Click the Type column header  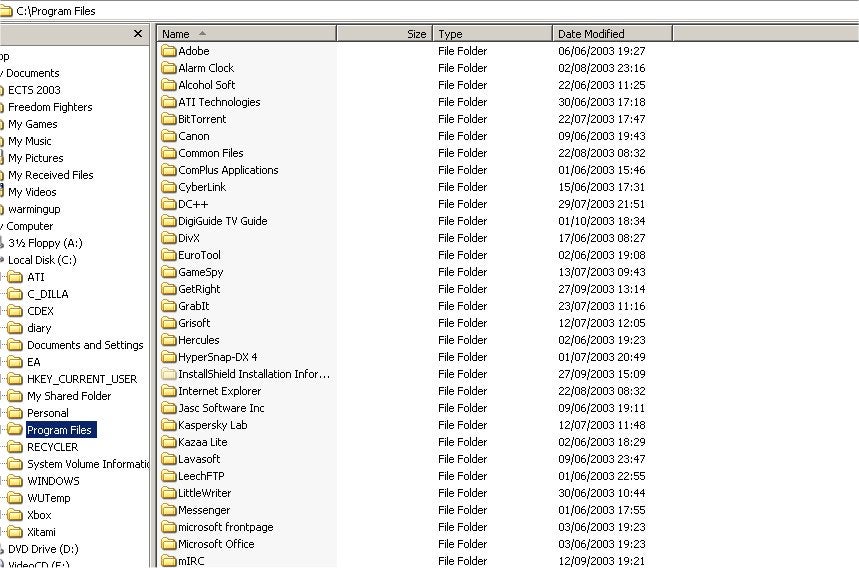click(492, 34)
